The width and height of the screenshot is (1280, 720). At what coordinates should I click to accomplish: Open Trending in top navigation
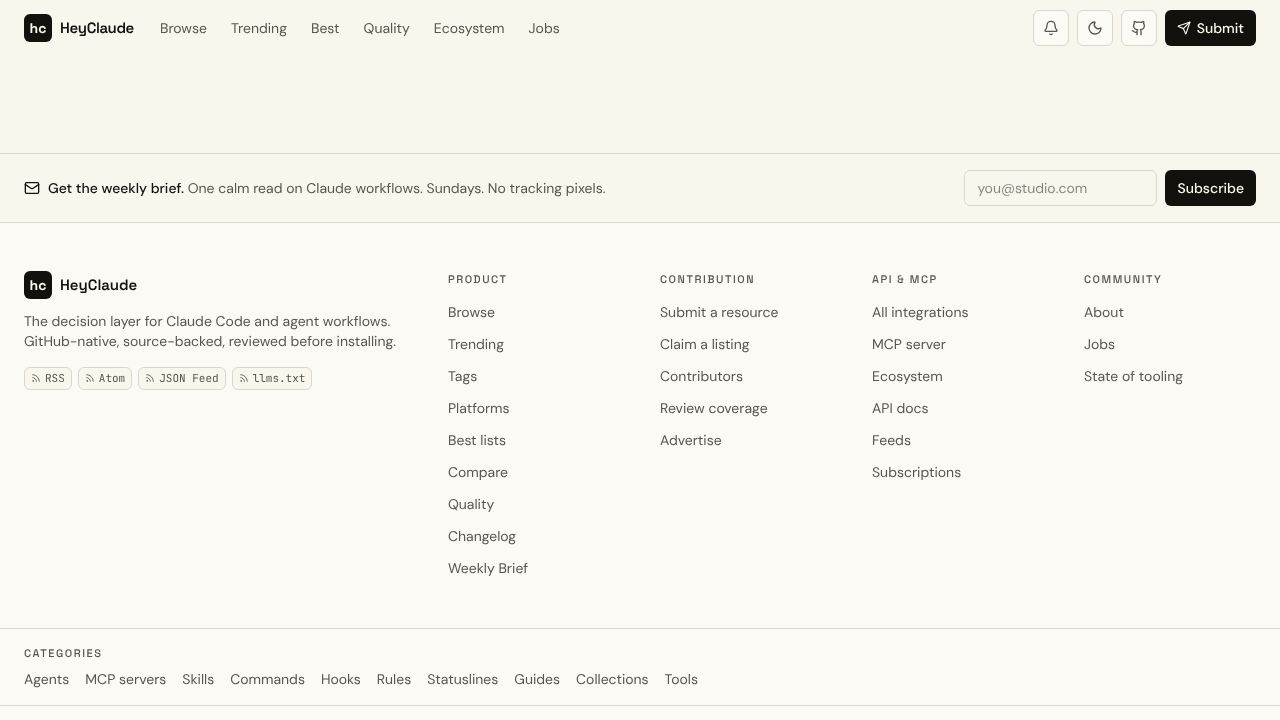259,28
